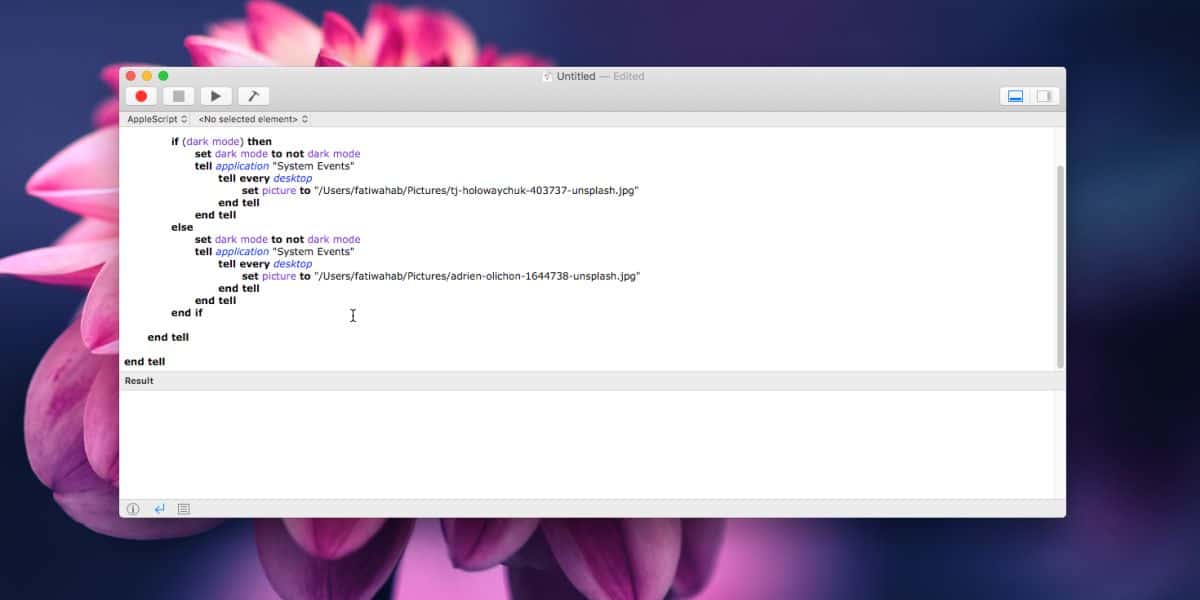
Task: Show the result view with the return-arrow icon
Action: pyautogui.click(x=159, y=509)
